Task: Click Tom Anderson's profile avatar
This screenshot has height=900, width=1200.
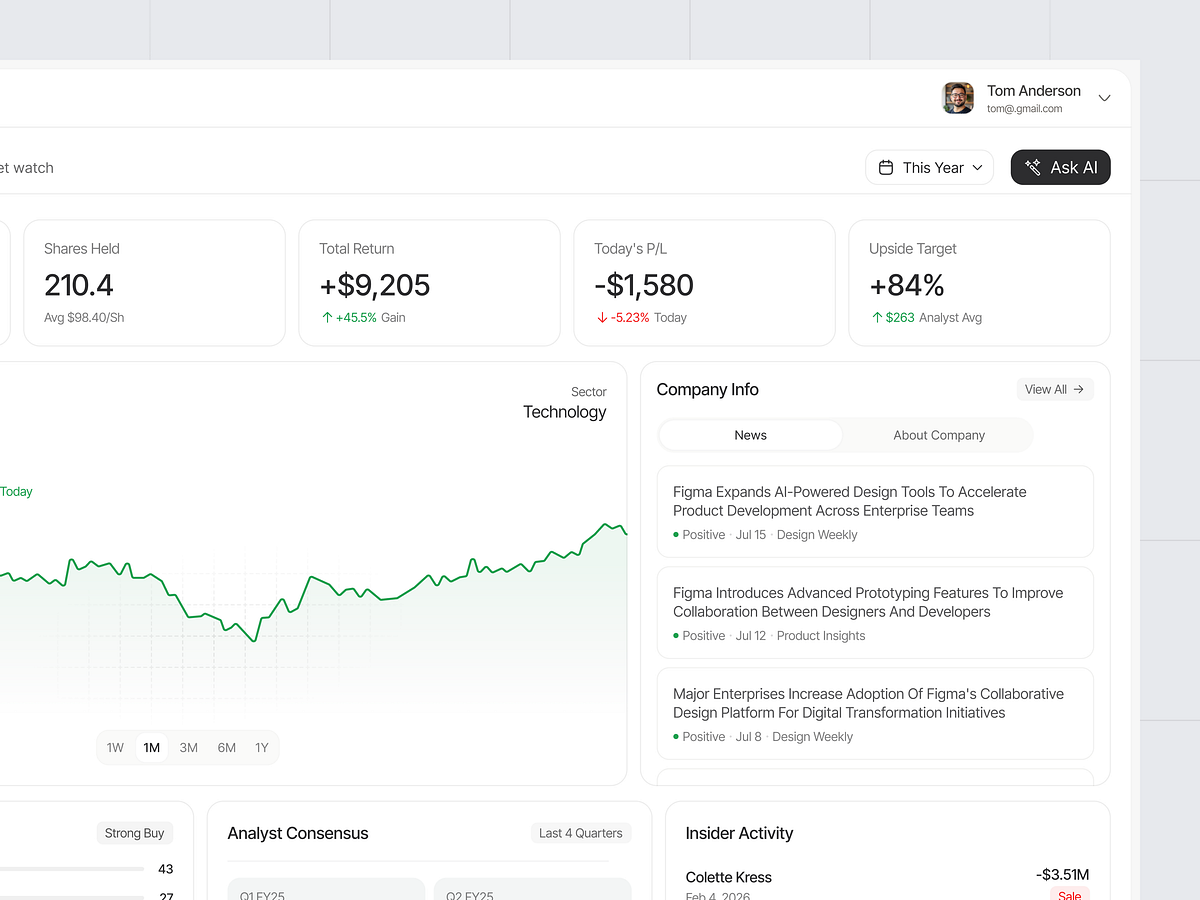Action: [958, 98]
